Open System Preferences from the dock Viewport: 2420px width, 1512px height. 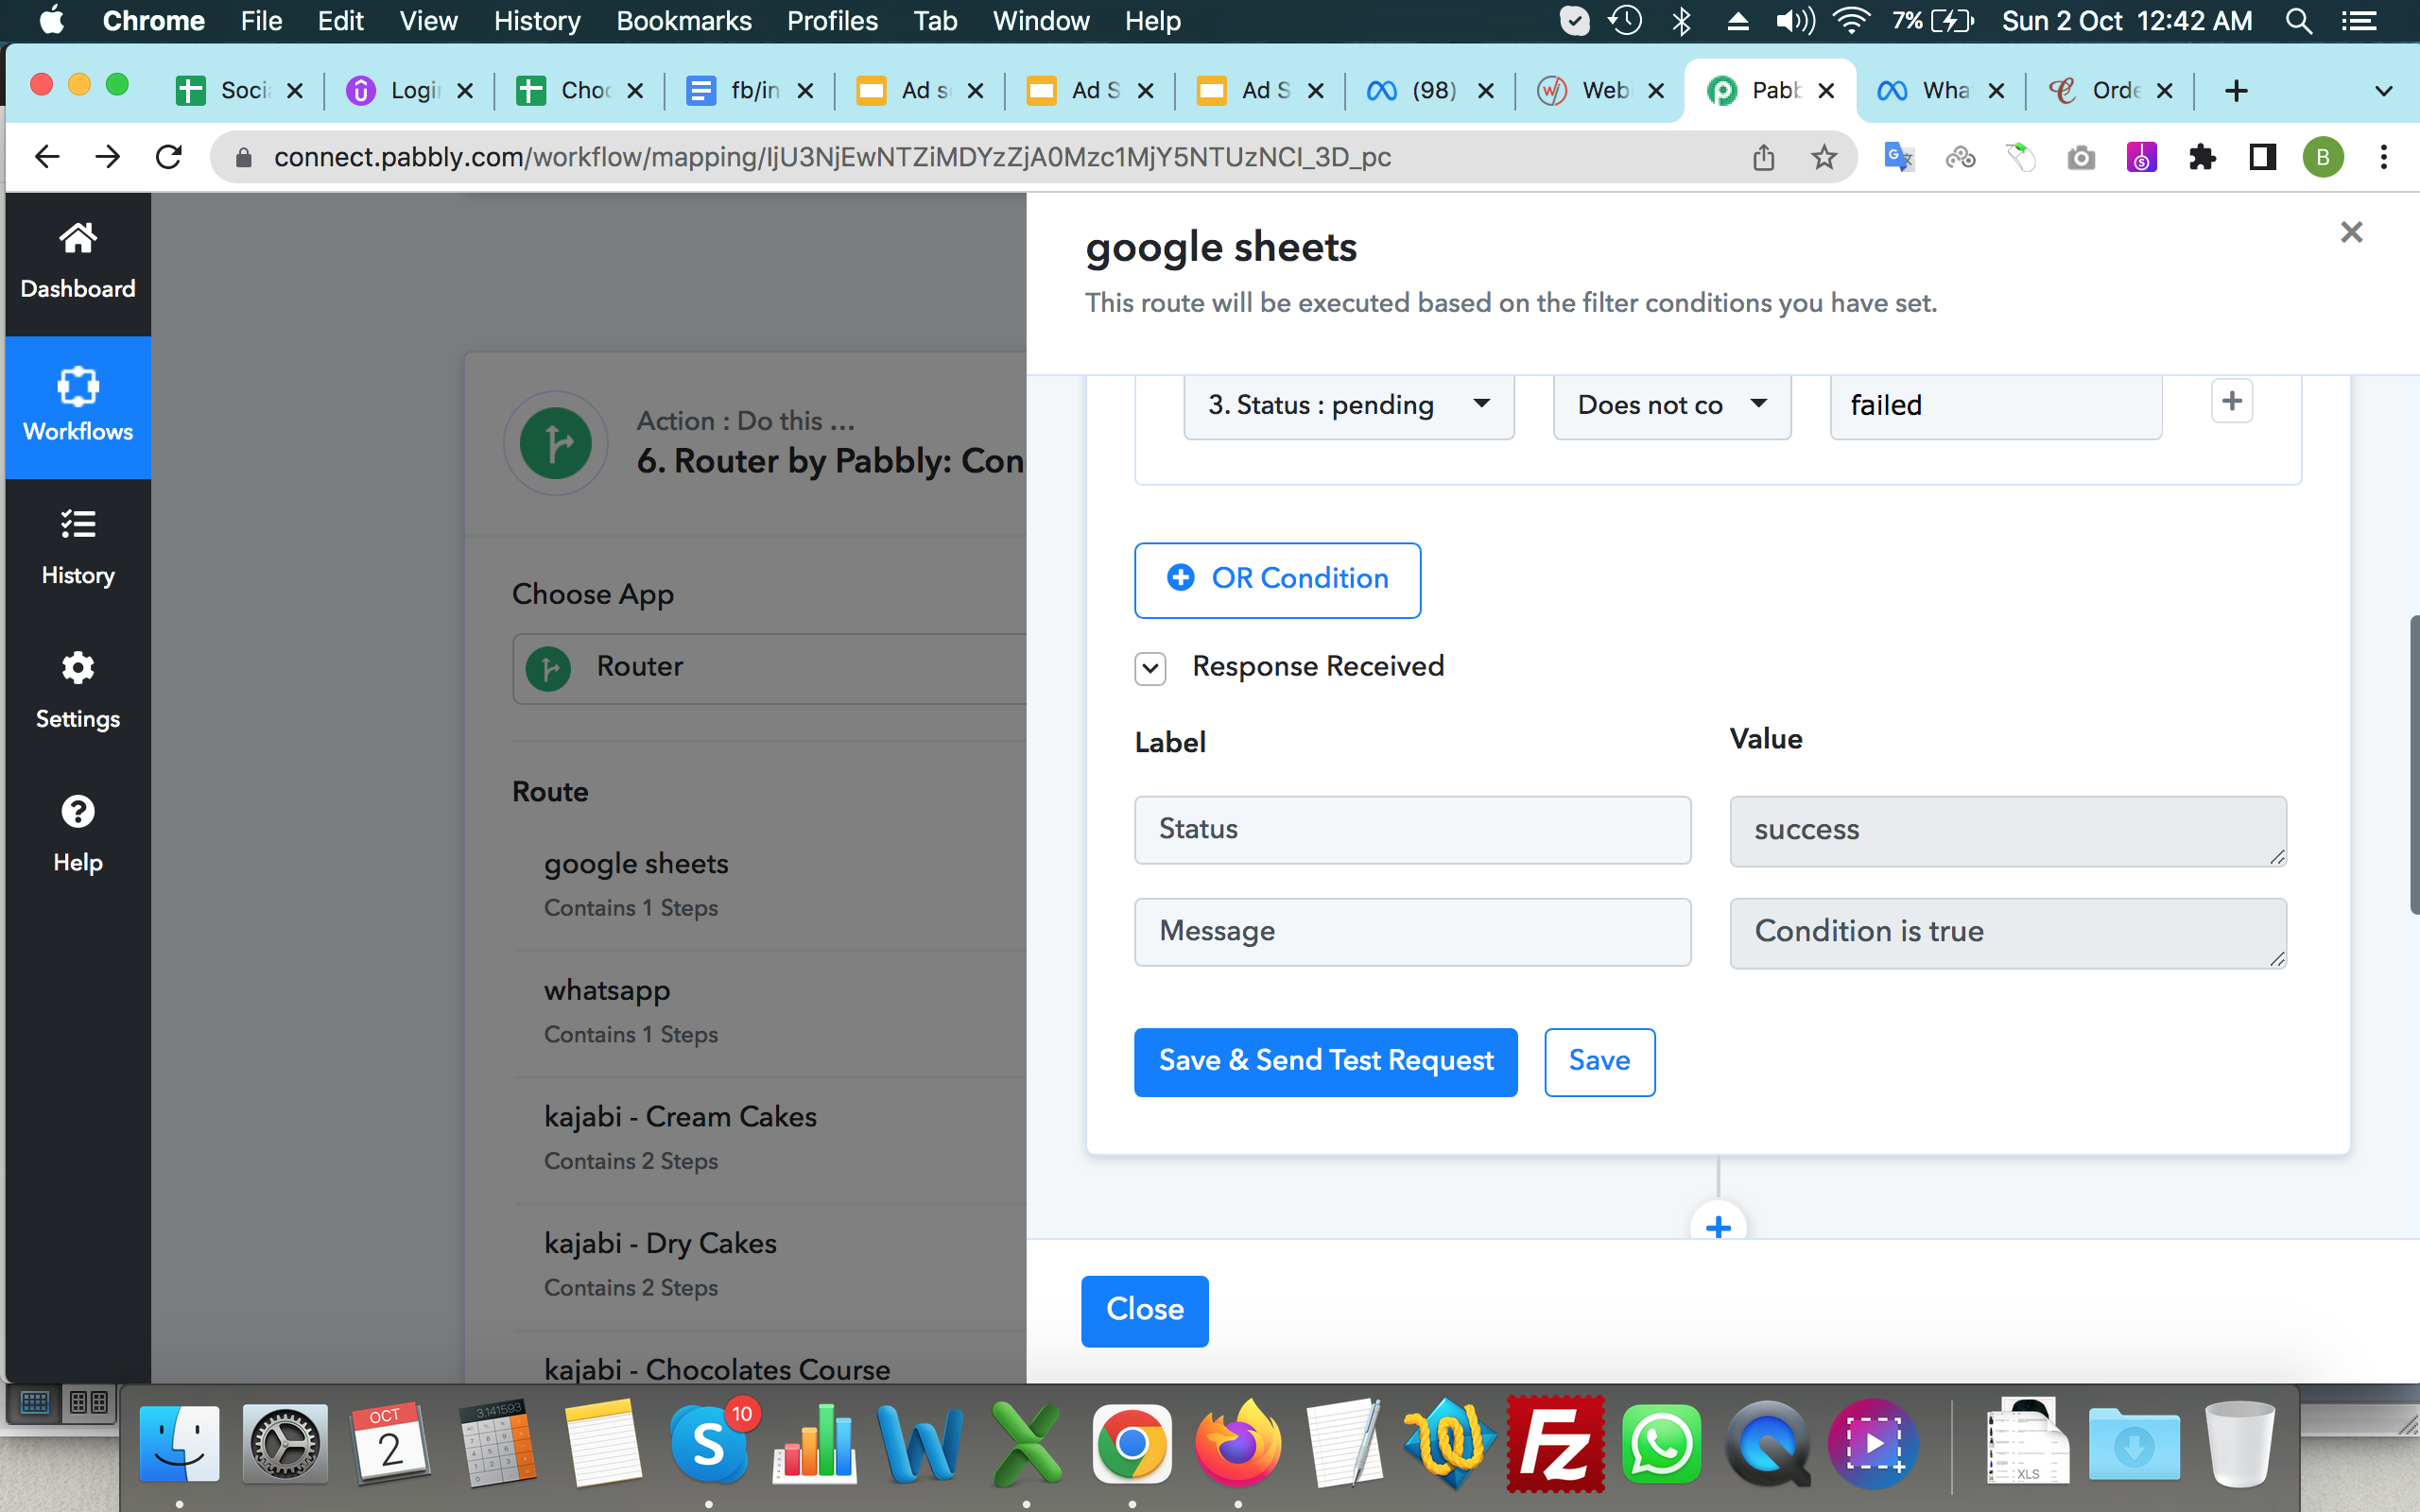[x=285, y=1444]
